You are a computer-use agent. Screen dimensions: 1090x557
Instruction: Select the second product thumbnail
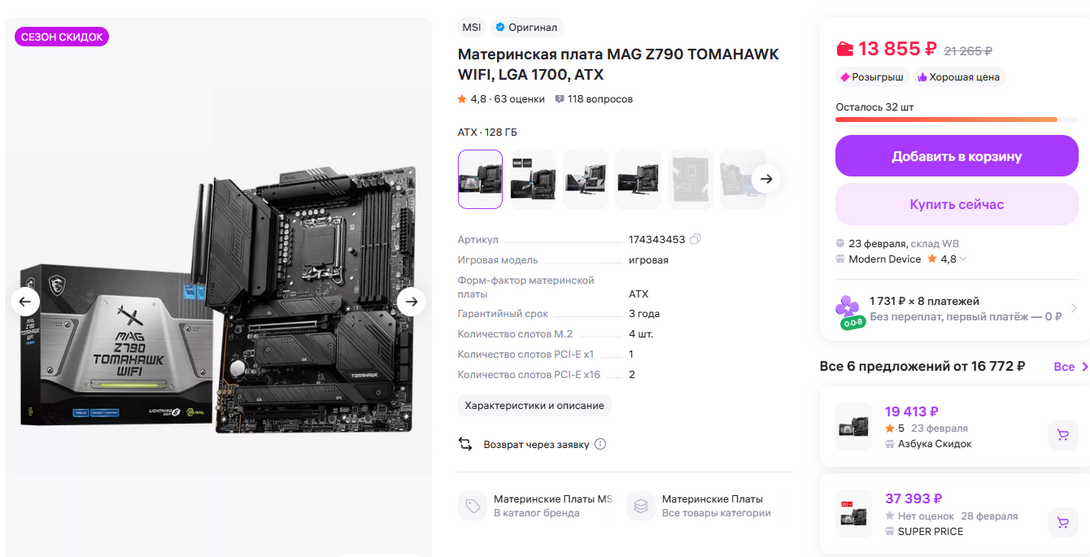click(532, 179)
